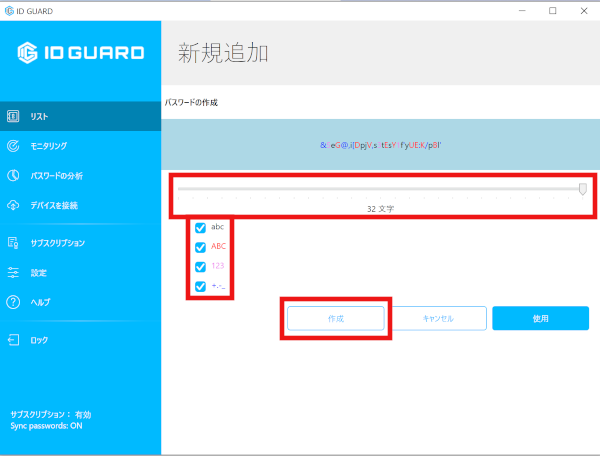Click the 32 文字 length label
Screen dimensions: 600x456
tap(380, 209)
